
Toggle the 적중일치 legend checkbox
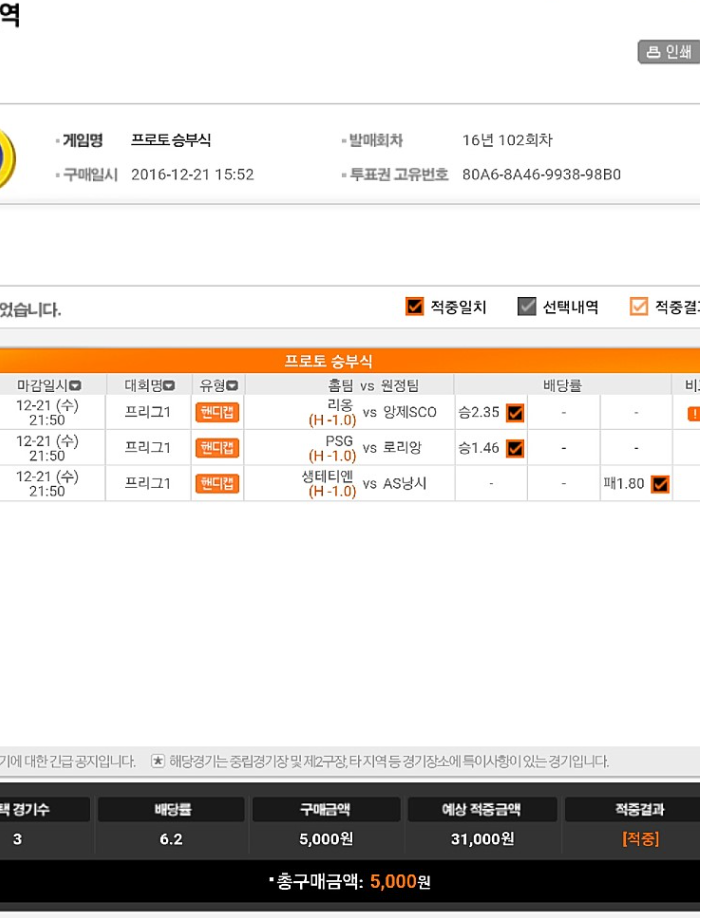coord(414,306)
